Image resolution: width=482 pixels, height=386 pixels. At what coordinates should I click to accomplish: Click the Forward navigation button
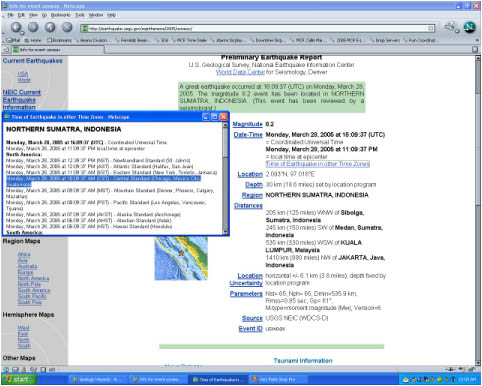[33, 27]
